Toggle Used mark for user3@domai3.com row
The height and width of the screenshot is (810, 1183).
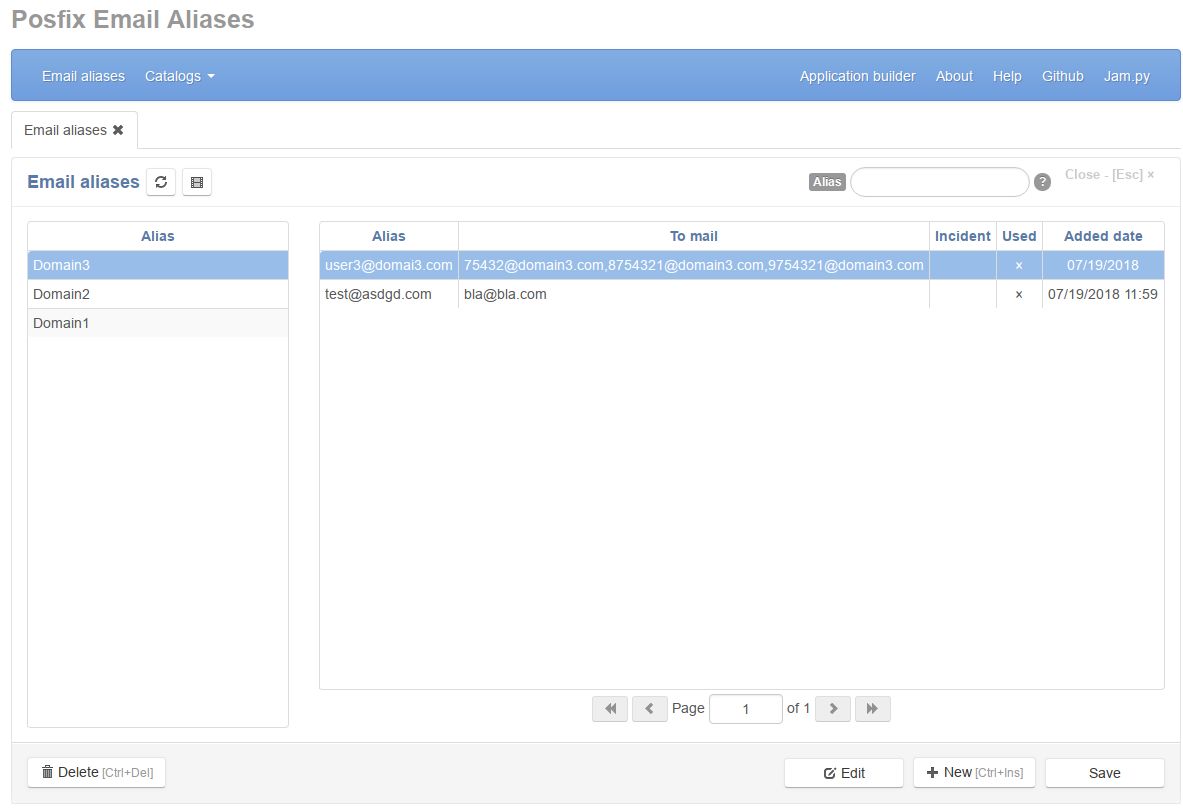[x=1019, y=265]
